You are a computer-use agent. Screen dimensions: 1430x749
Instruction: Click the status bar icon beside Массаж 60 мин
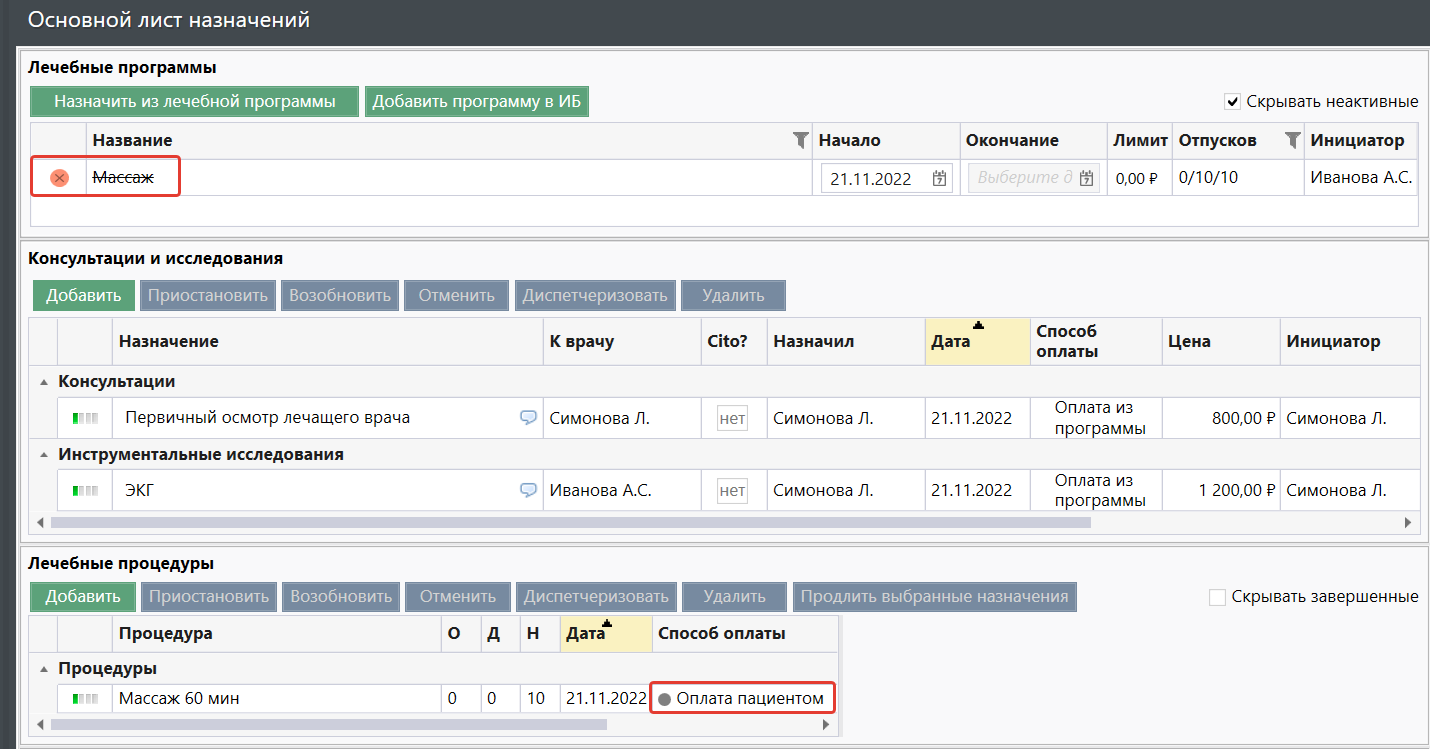[85, 699]
